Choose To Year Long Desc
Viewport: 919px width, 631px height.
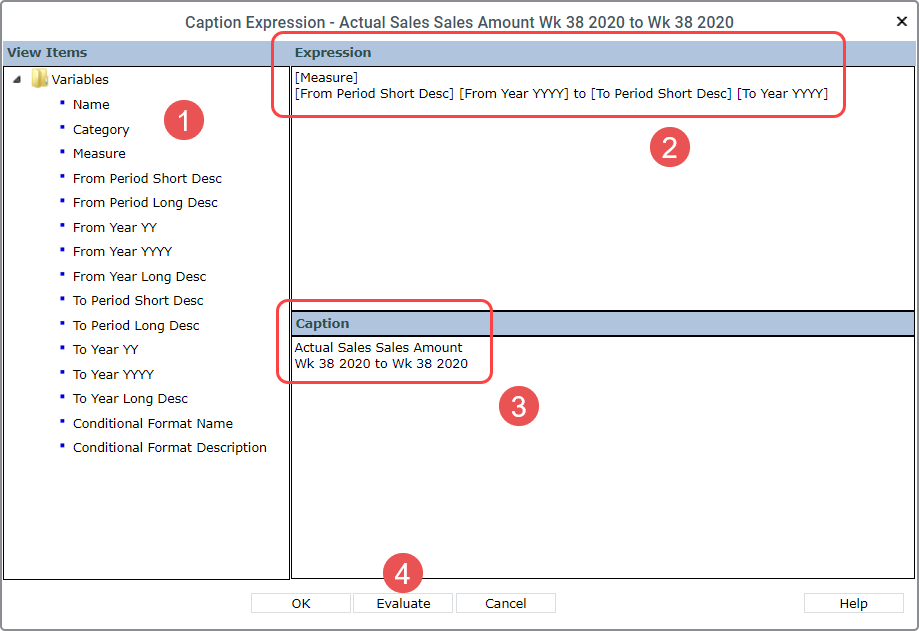tap(130, 398)
